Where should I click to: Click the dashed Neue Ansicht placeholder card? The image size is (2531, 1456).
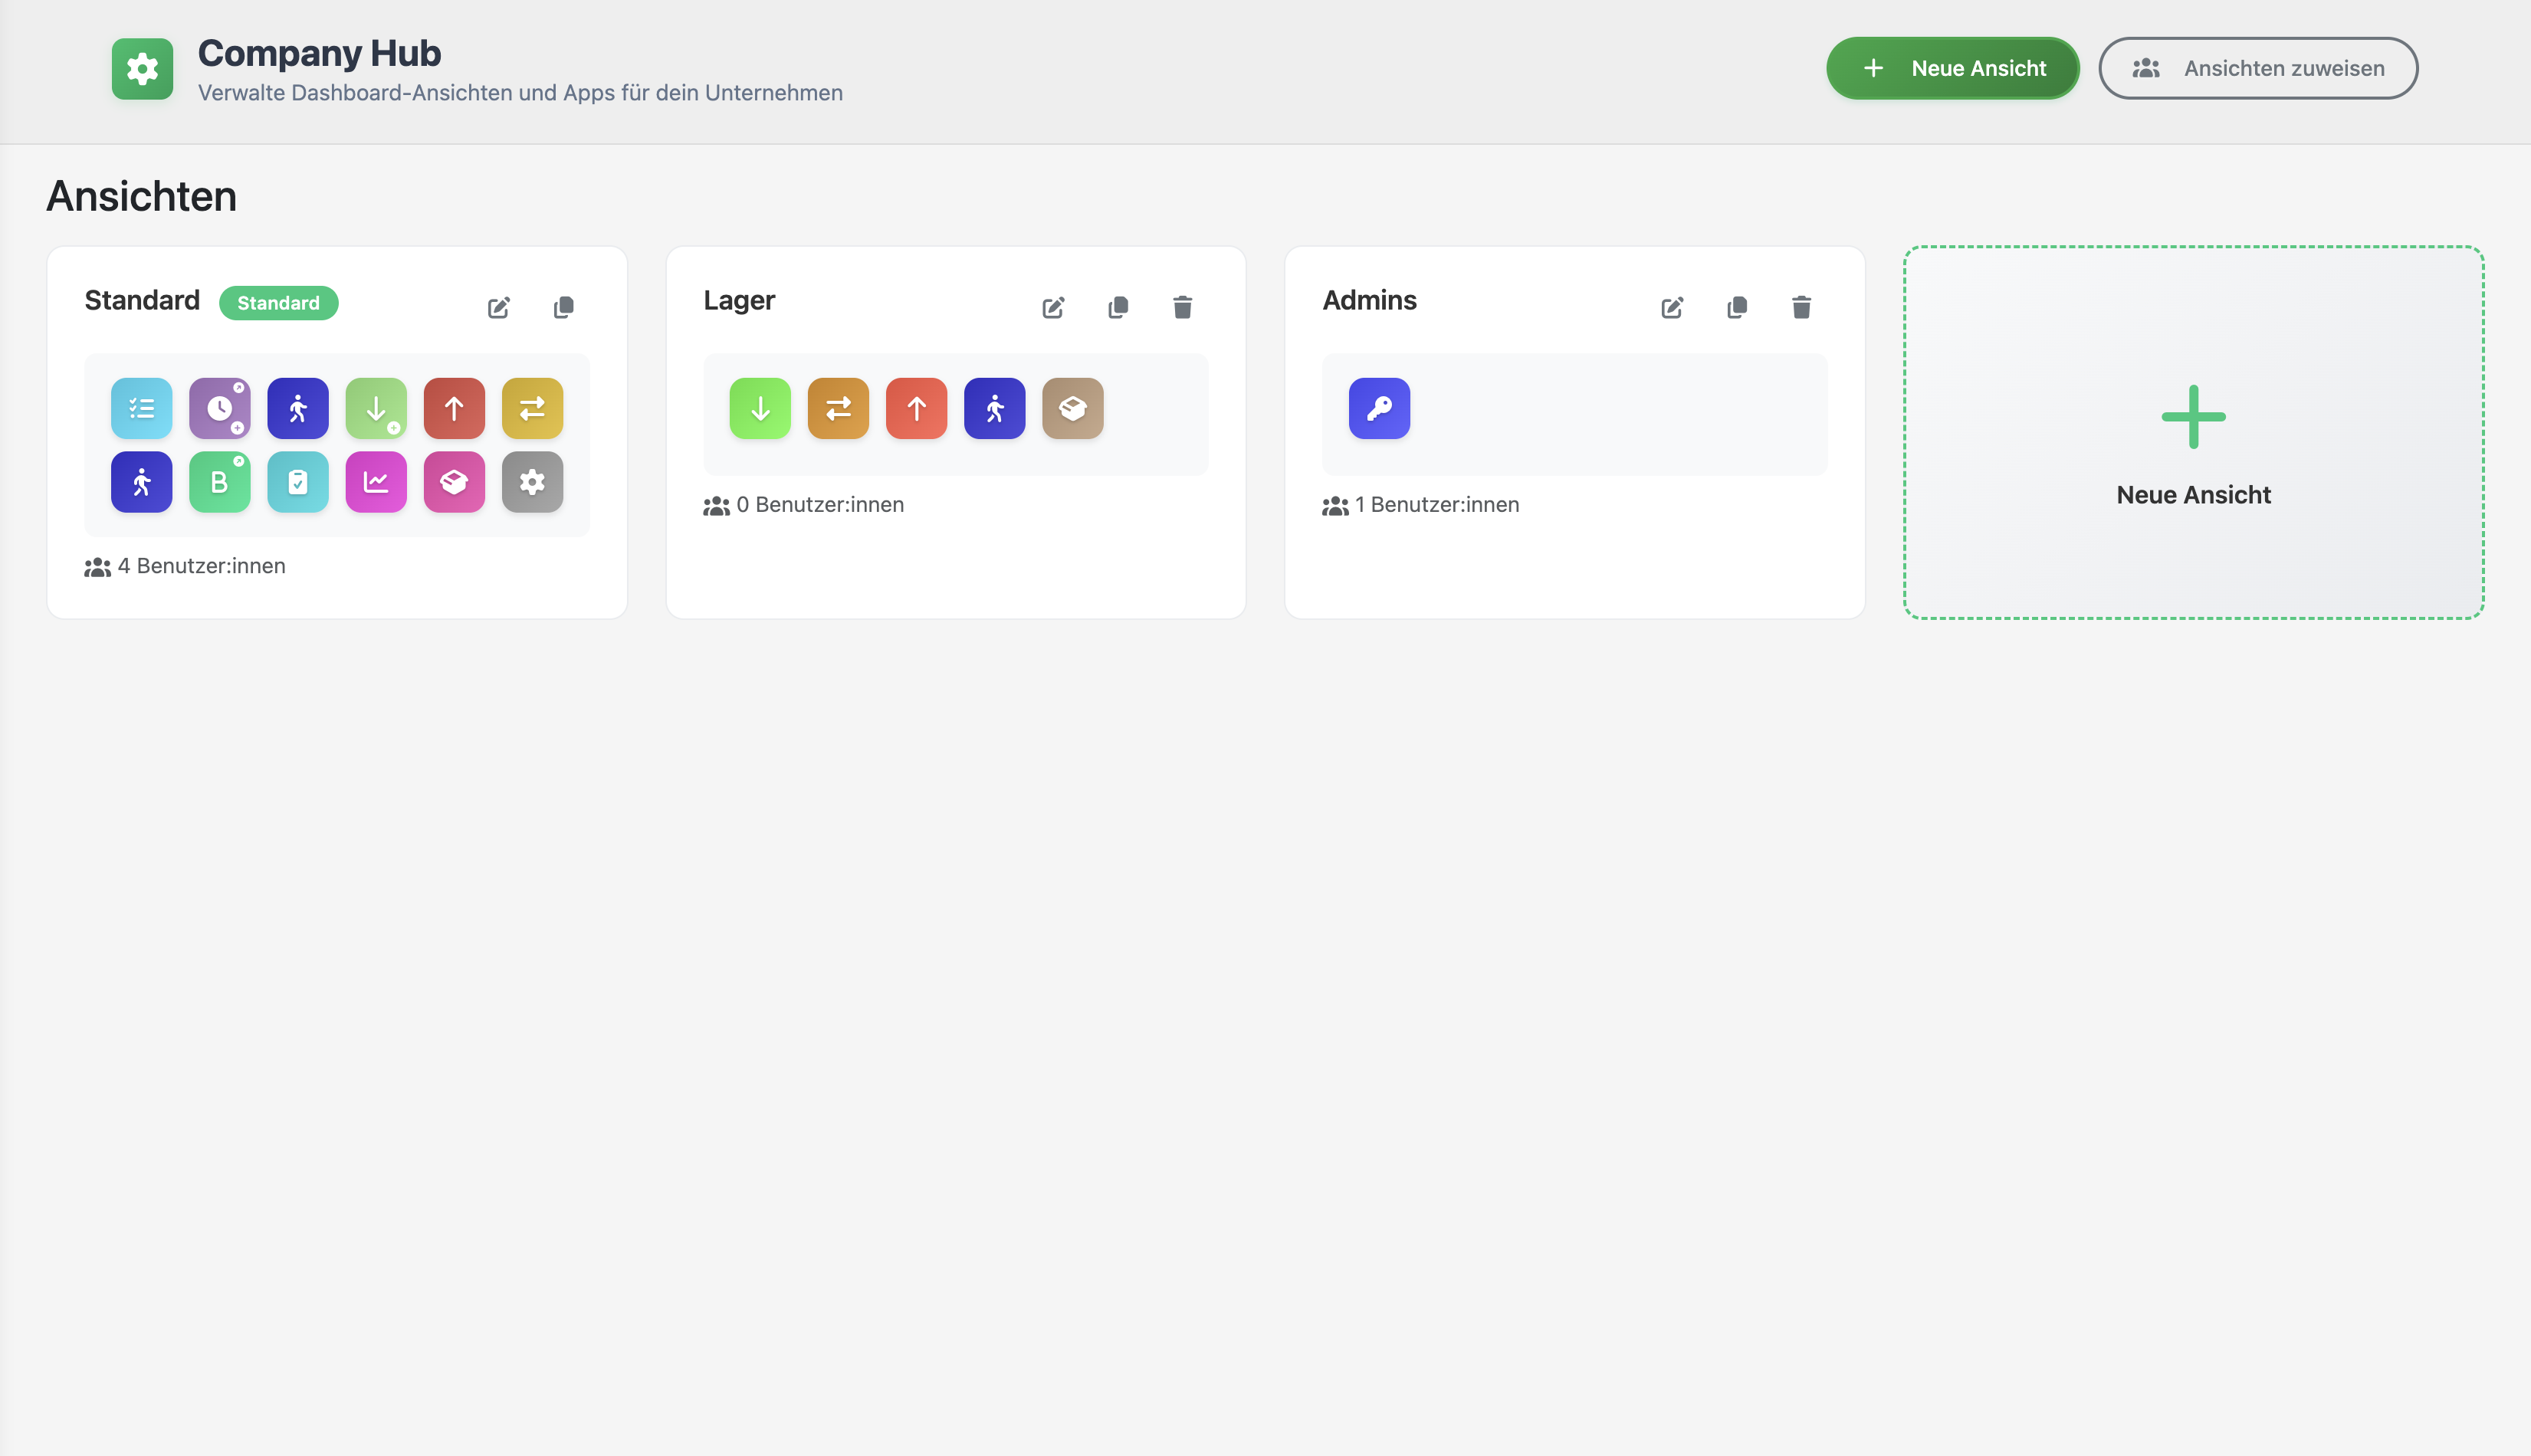(x=2193, y=432)
